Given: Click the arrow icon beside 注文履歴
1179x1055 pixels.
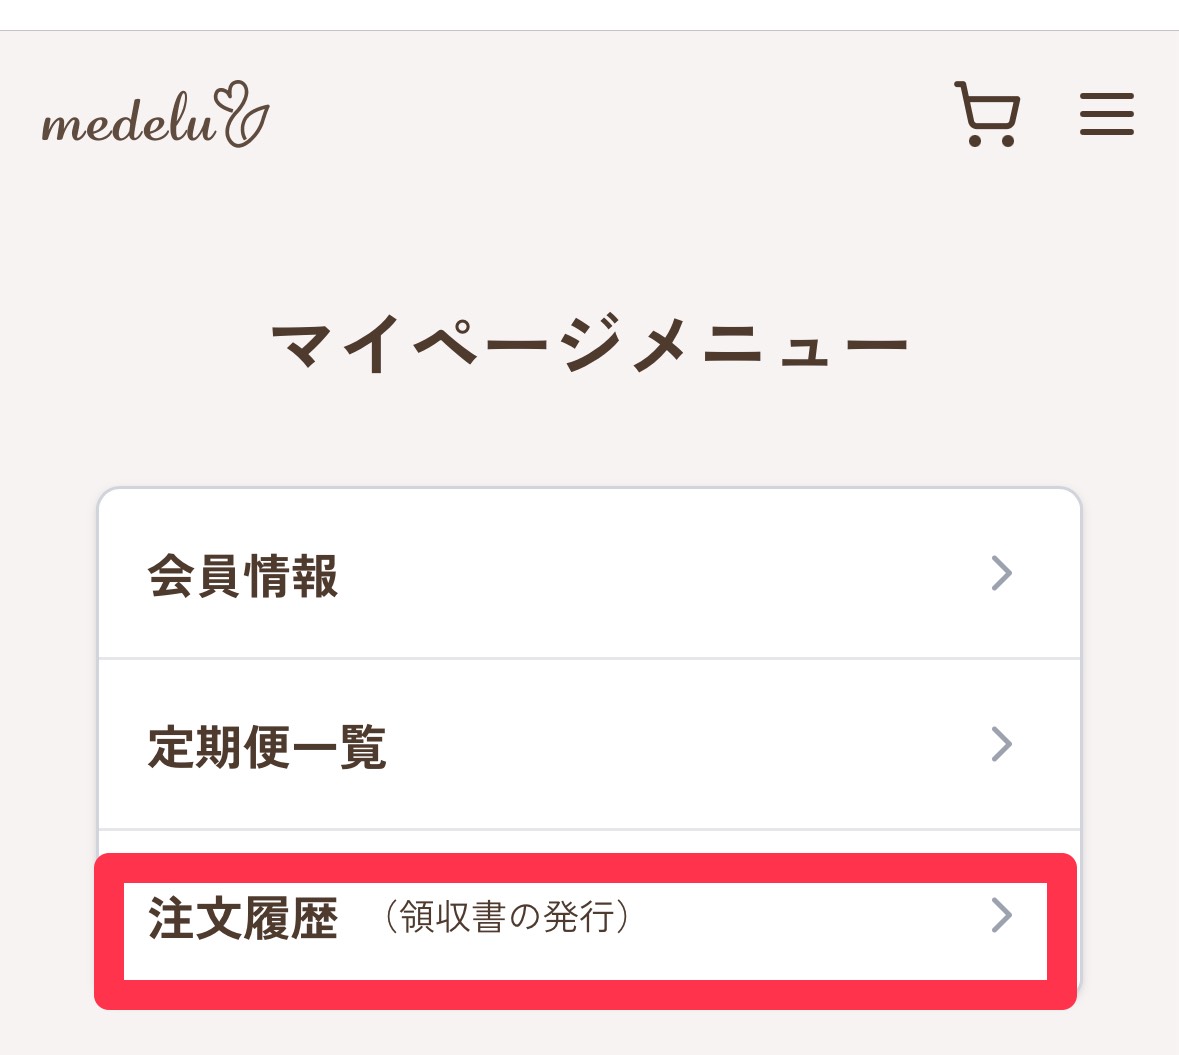Looking at the screenshot, I should [1001, 915].
